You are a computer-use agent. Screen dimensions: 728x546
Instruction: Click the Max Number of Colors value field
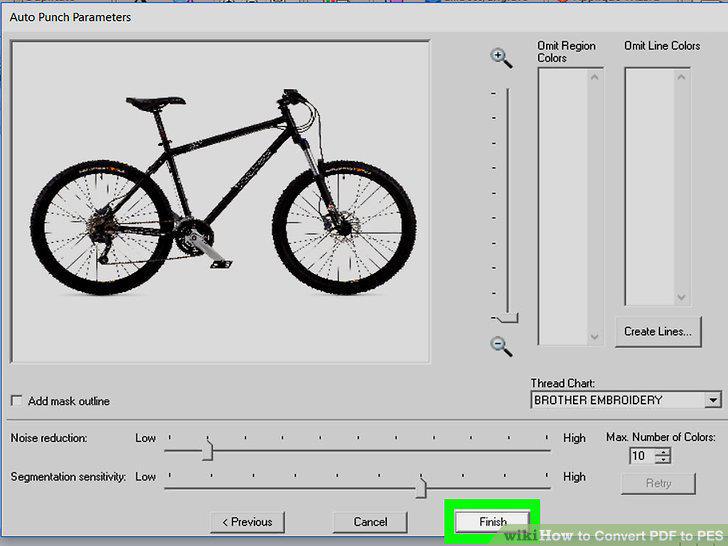tap(643, 455)
